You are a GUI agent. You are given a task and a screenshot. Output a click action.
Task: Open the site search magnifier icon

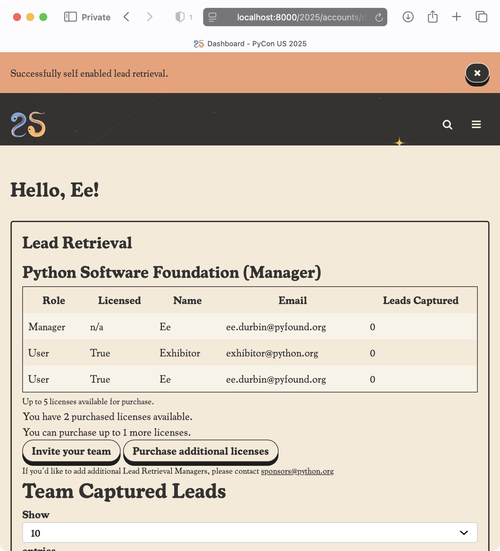click(447, 124)
